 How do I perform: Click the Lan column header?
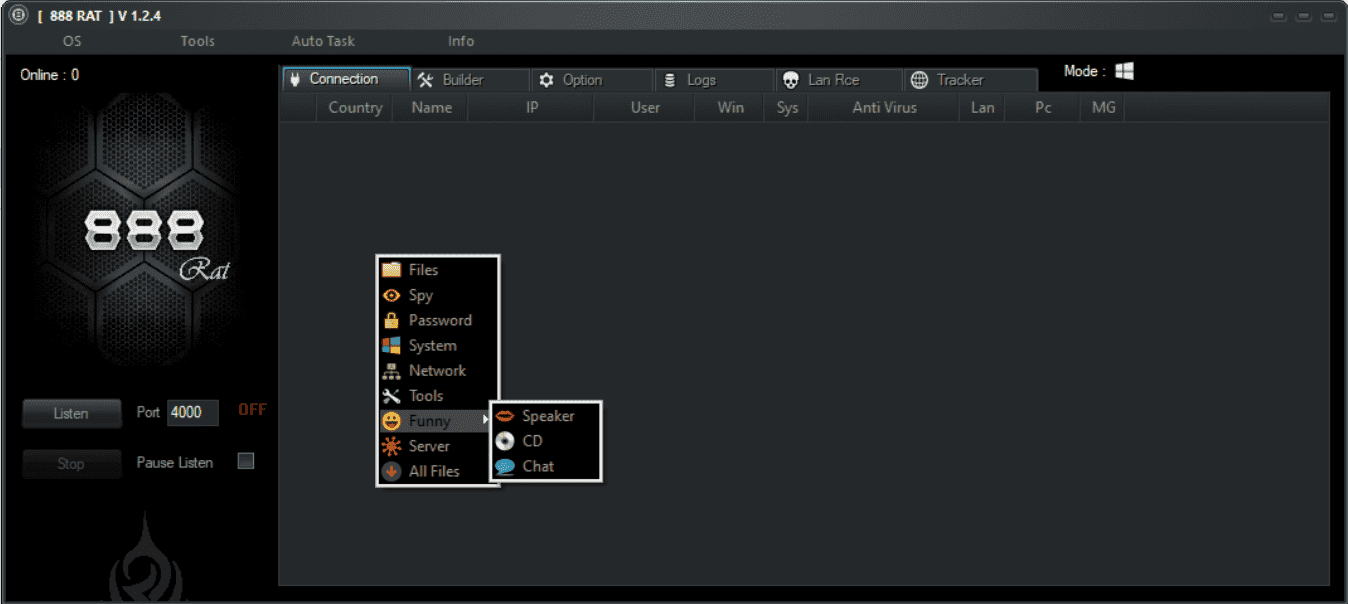[x=982, y=107]
